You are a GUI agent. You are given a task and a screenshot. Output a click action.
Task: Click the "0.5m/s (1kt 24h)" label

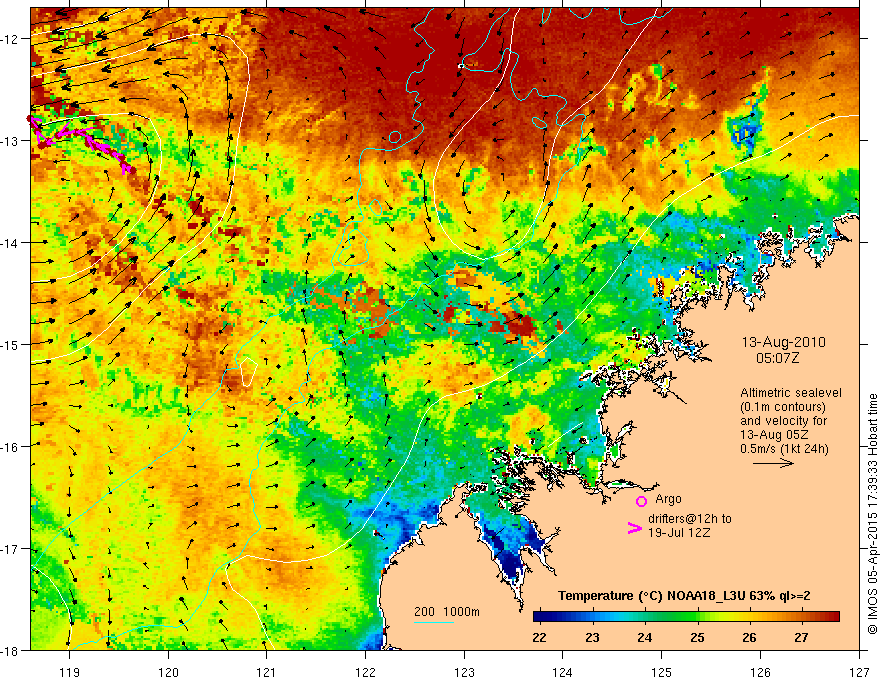[x=784, y=449]
